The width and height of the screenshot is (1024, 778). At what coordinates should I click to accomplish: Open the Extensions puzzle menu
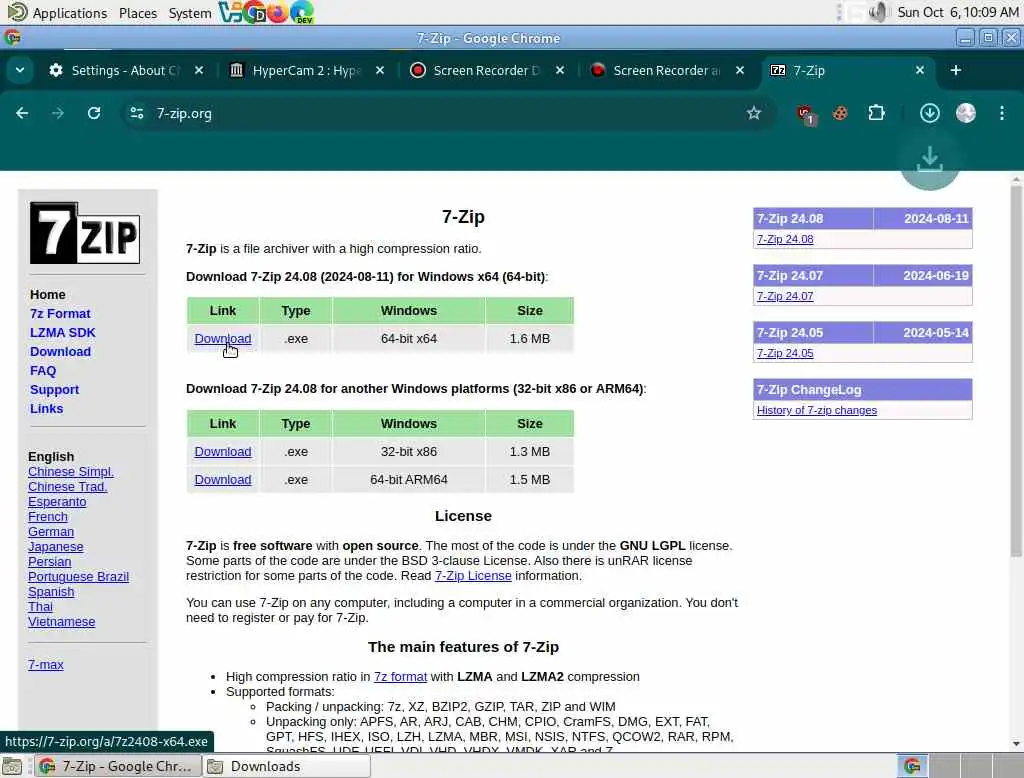point(876,113)
